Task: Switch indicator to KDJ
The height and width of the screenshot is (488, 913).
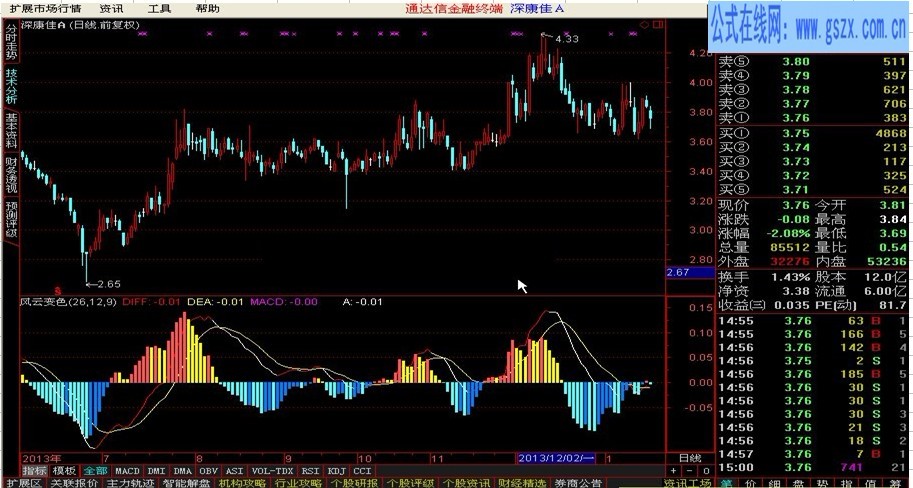Action: [x=337, y=471]
